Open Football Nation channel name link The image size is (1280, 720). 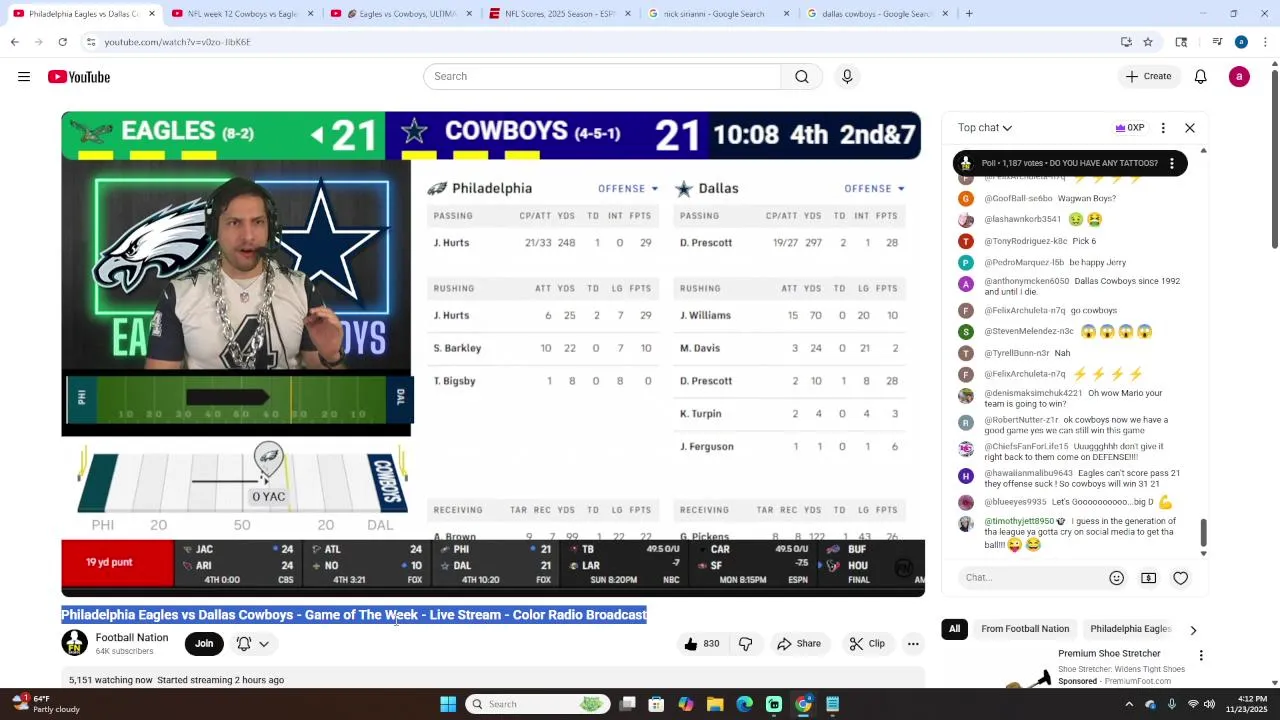(132, 638)
